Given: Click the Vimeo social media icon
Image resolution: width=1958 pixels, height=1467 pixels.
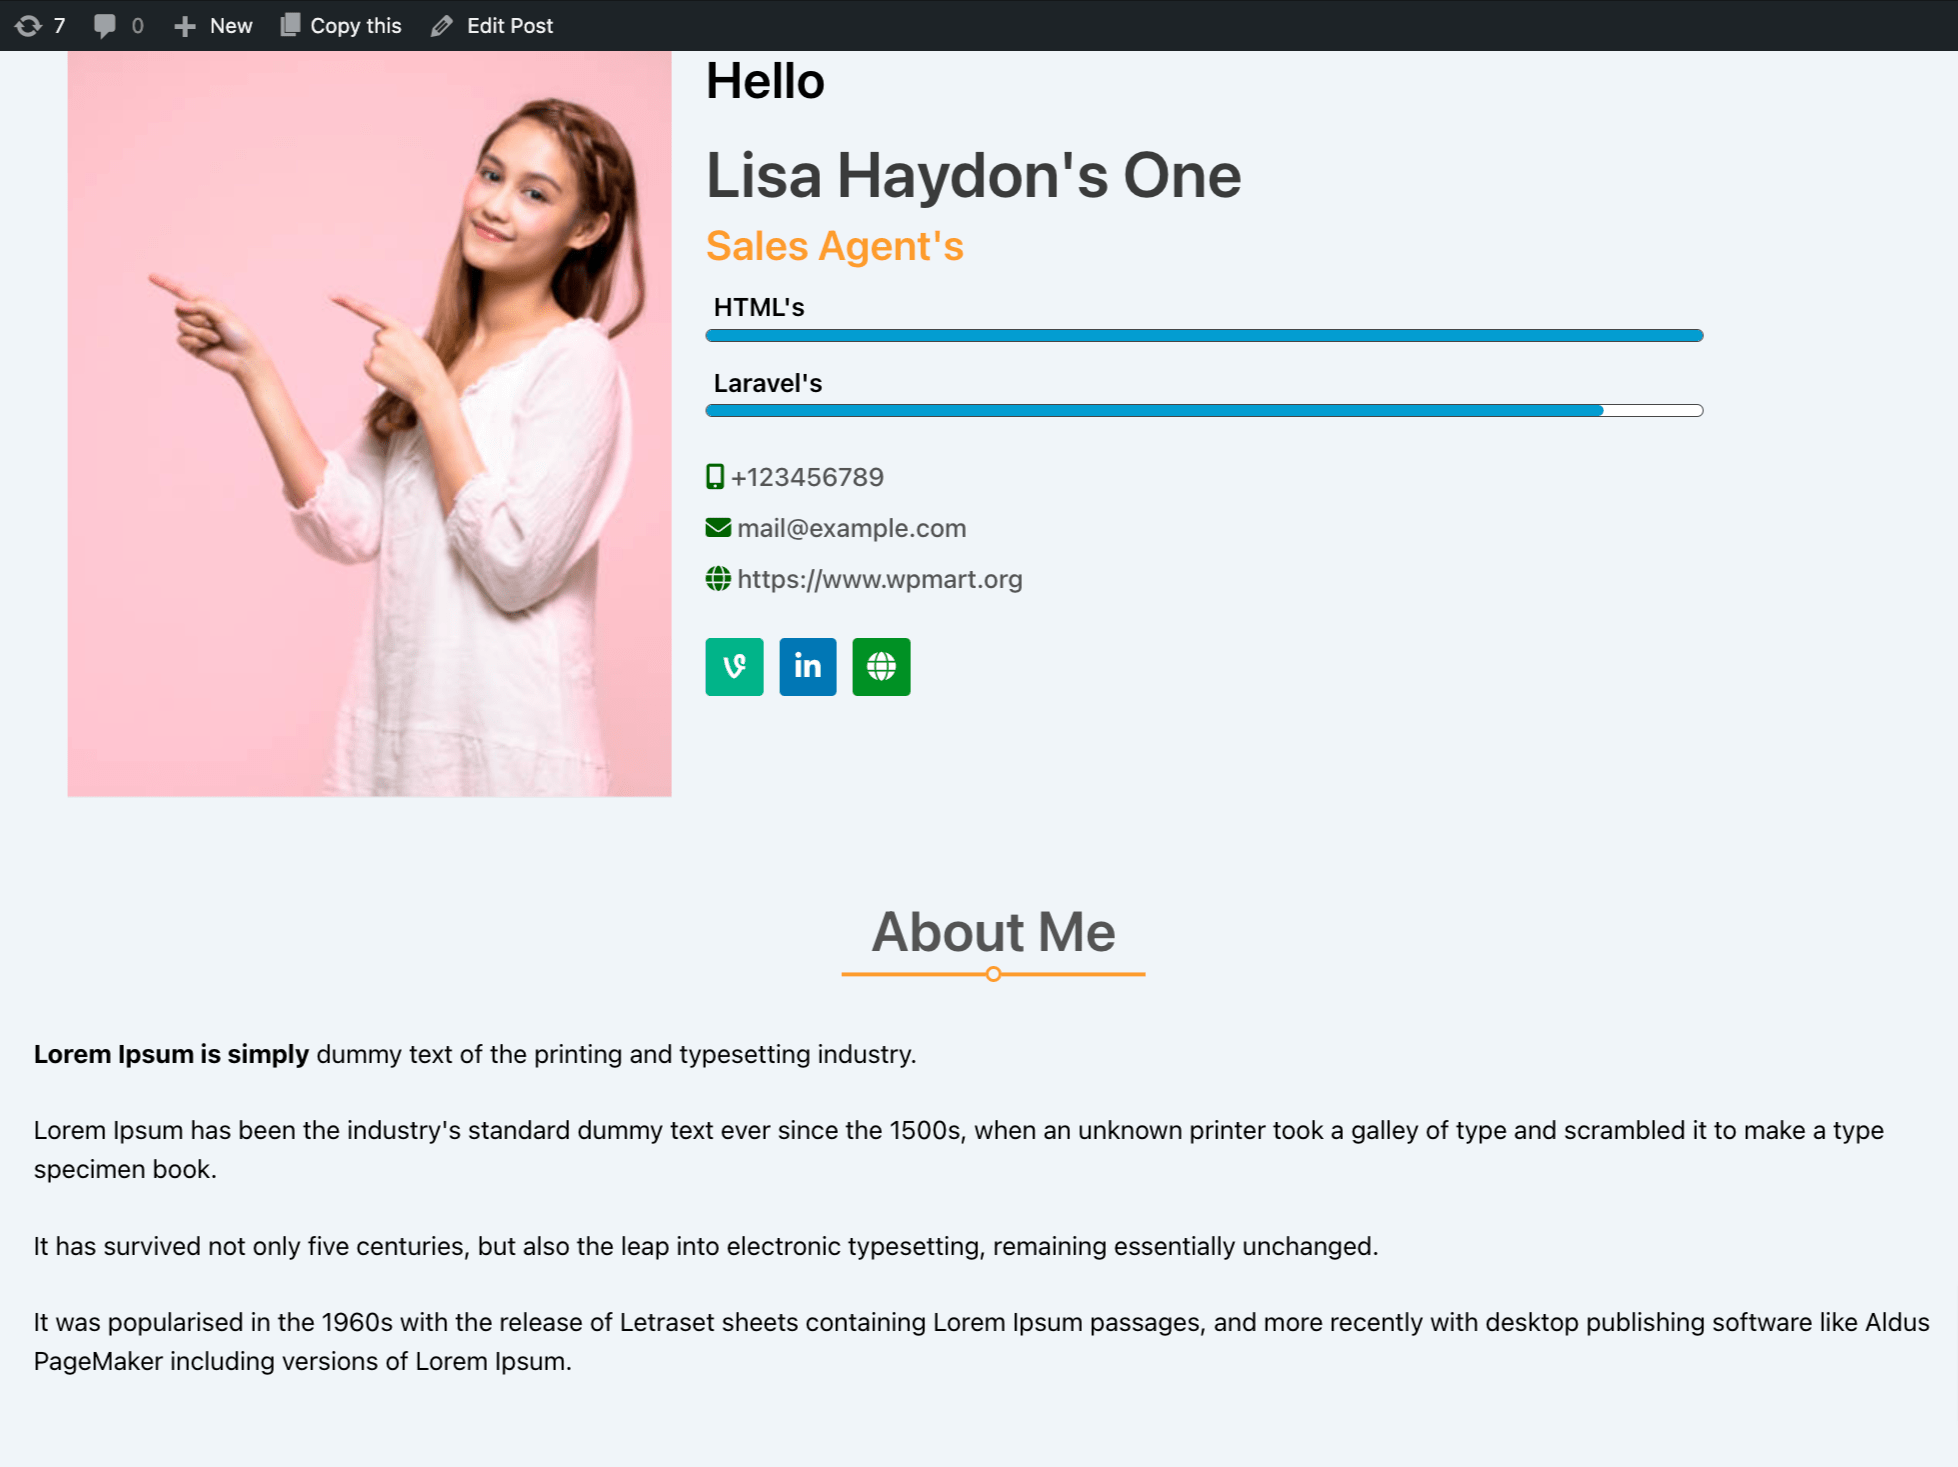Looking at the screenshot, I should pos(733,666).
